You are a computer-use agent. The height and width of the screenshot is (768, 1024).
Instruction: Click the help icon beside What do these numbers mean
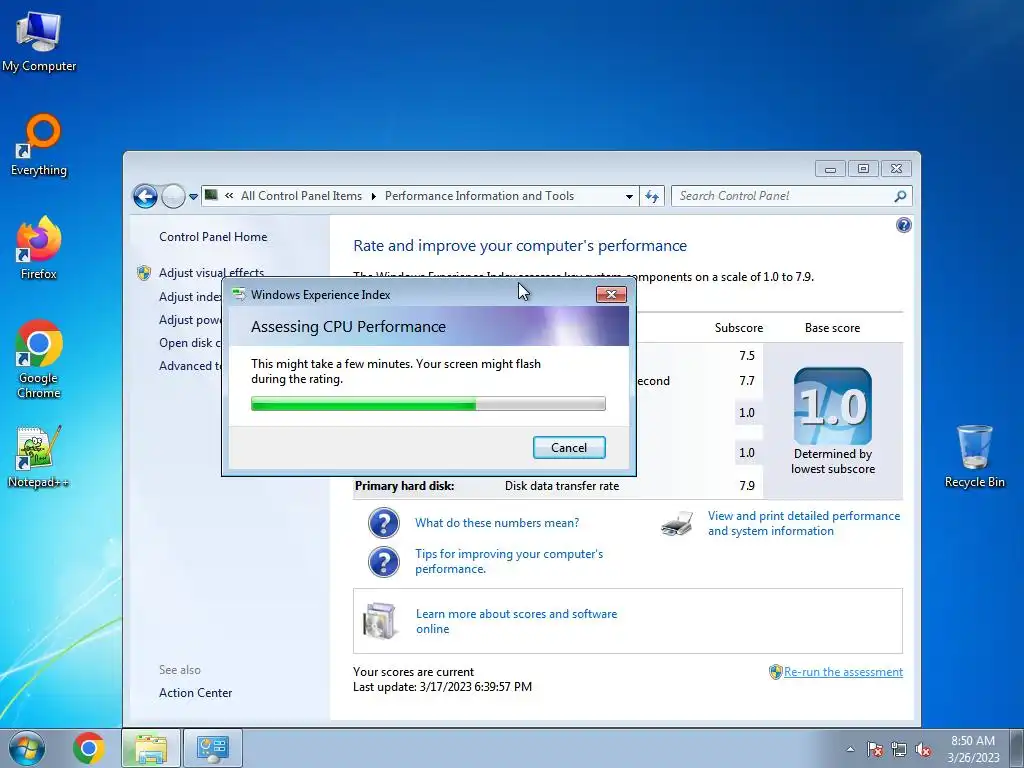pos(383,523)
